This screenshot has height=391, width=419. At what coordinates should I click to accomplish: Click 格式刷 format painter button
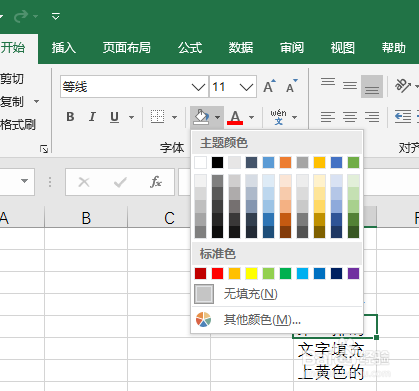(x=18, y=125)
